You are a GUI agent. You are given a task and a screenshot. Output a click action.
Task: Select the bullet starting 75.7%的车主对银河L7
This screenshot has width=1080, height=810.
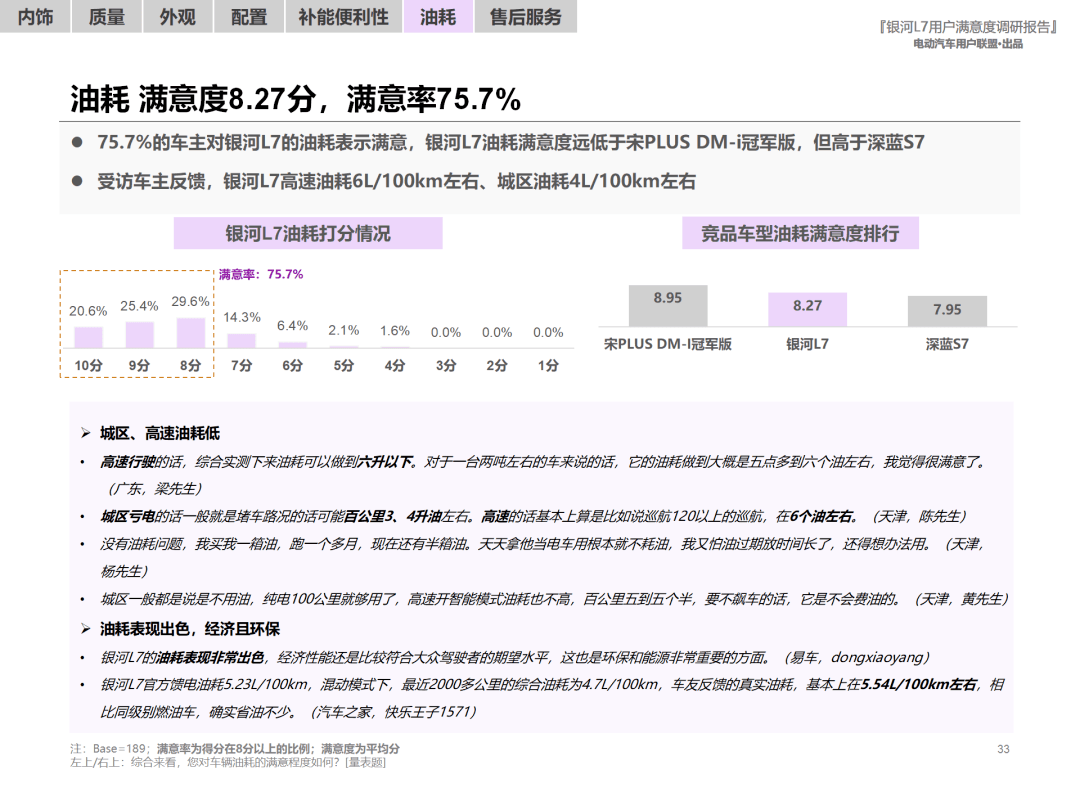click(x=510, y=143)
